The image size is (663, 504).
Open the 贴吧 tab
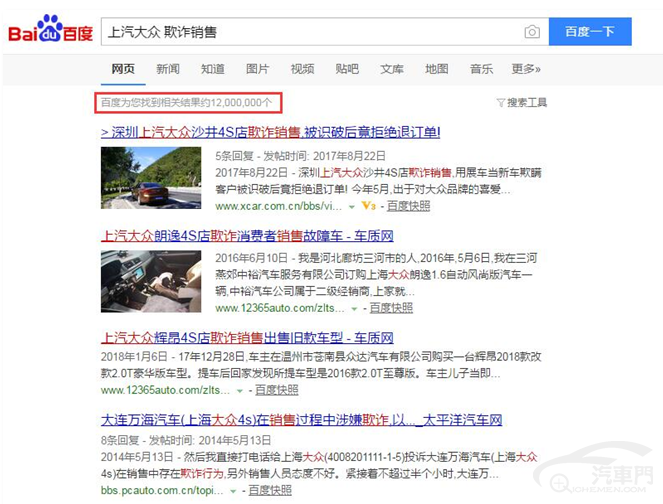347,69
